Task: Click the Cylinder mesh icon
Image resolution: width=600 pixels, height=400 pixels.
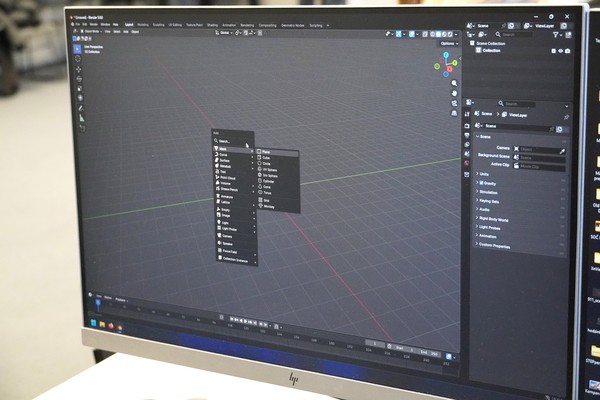Action: click(258, 183)
